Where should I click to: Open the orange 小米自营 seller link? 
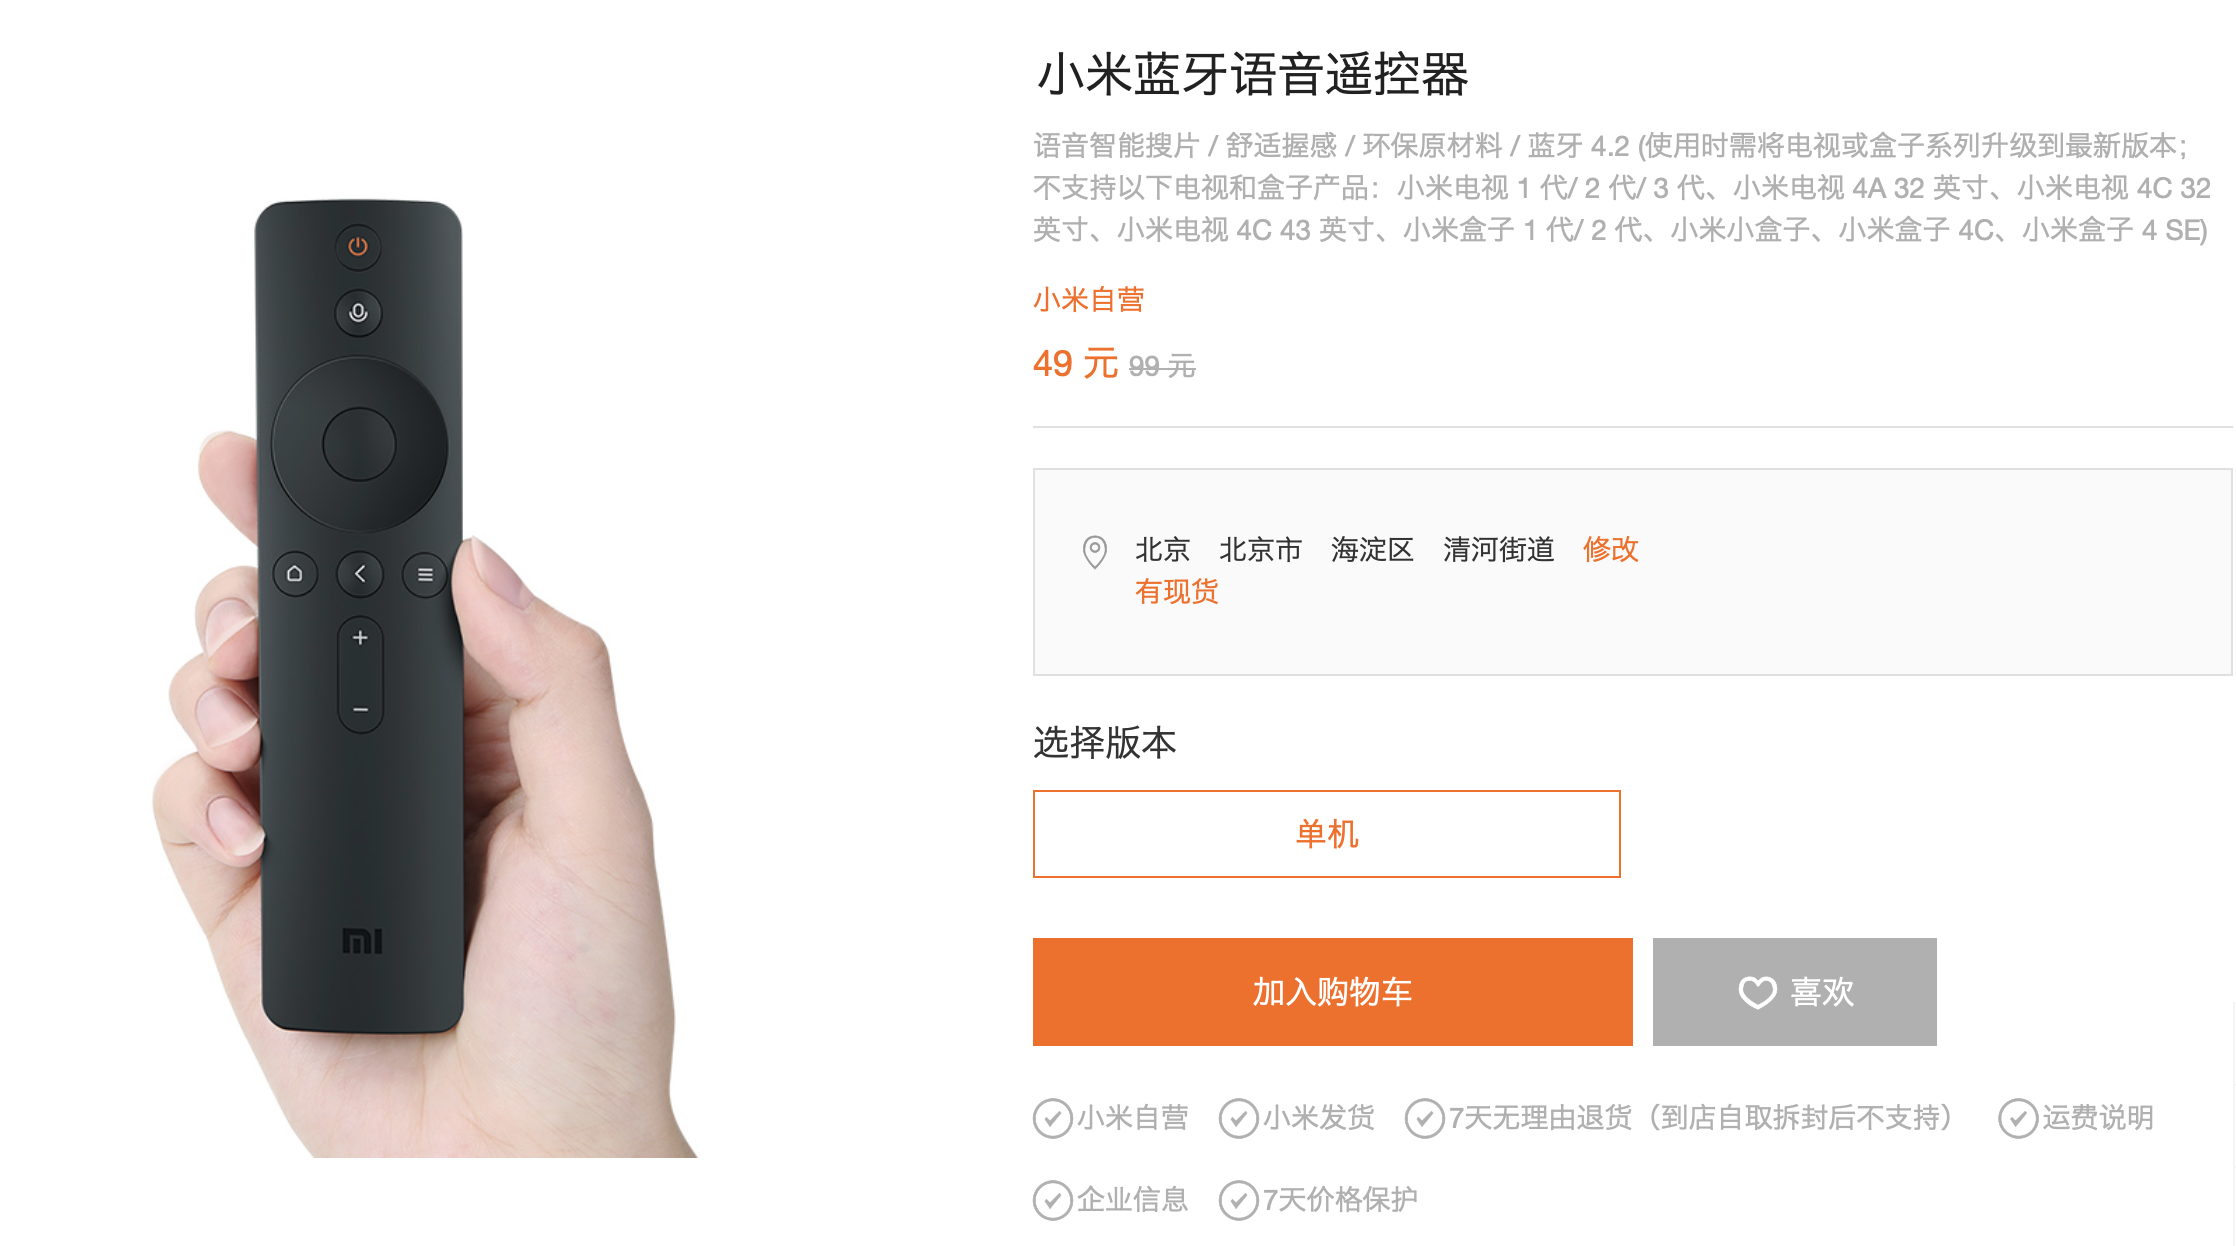coord(1088,299)
